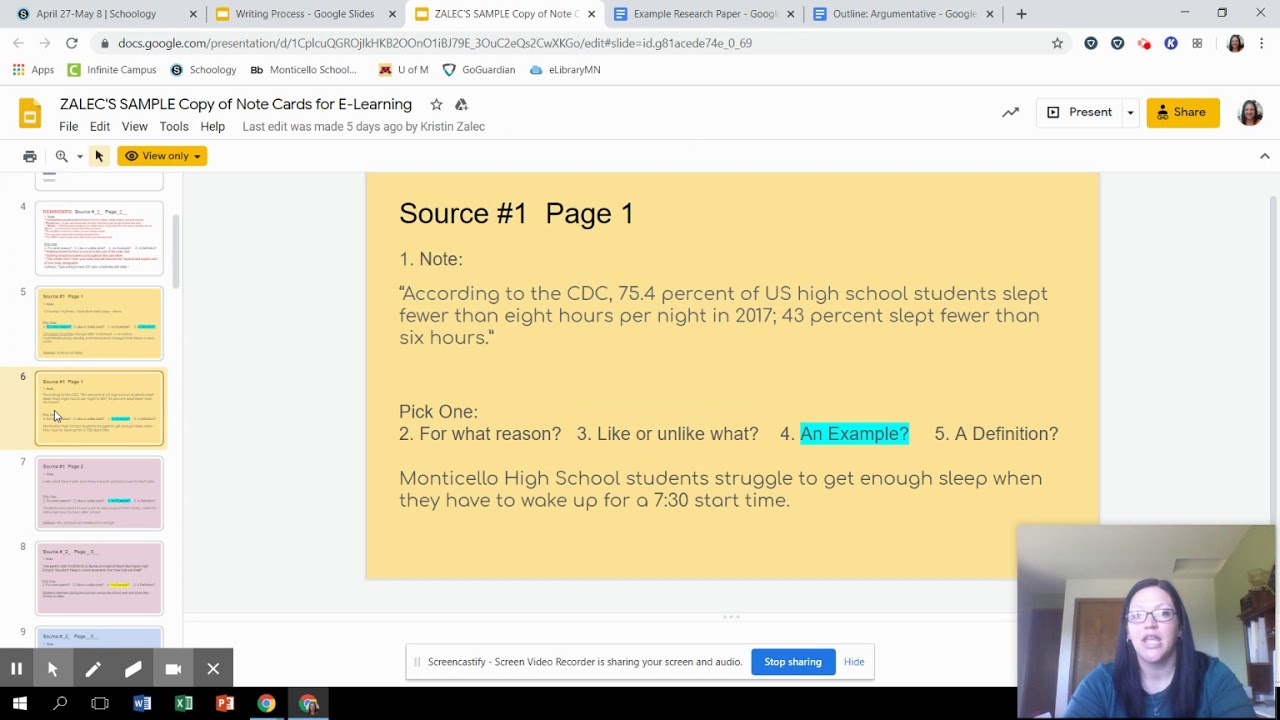Open Windows Start menu
1280x720 pixels.
[x=20, y=704]
